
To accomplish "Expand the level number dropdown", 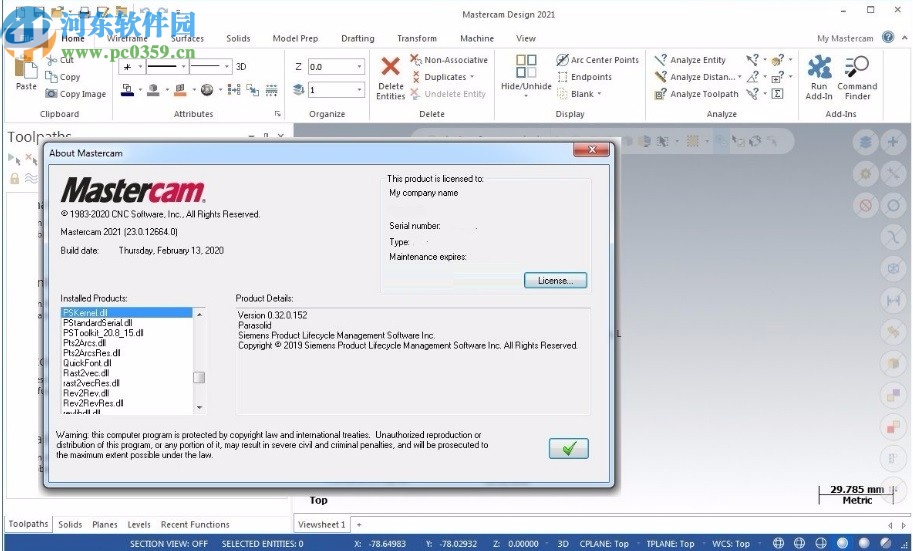I will 359,90.
